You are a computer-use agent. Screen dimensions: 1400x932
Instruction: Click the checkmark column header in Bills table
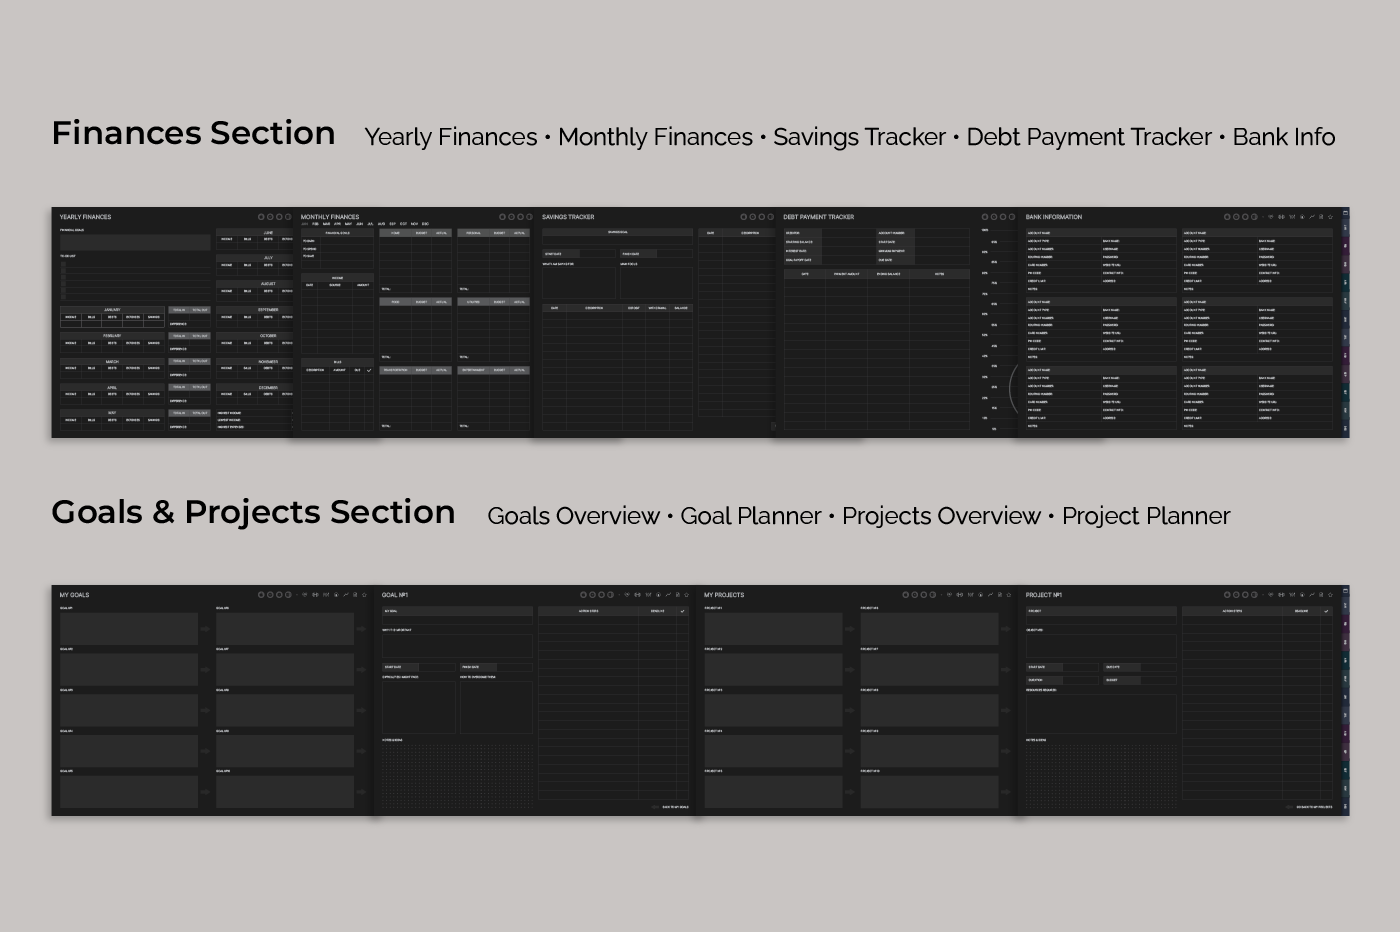[x=369, y=370]
